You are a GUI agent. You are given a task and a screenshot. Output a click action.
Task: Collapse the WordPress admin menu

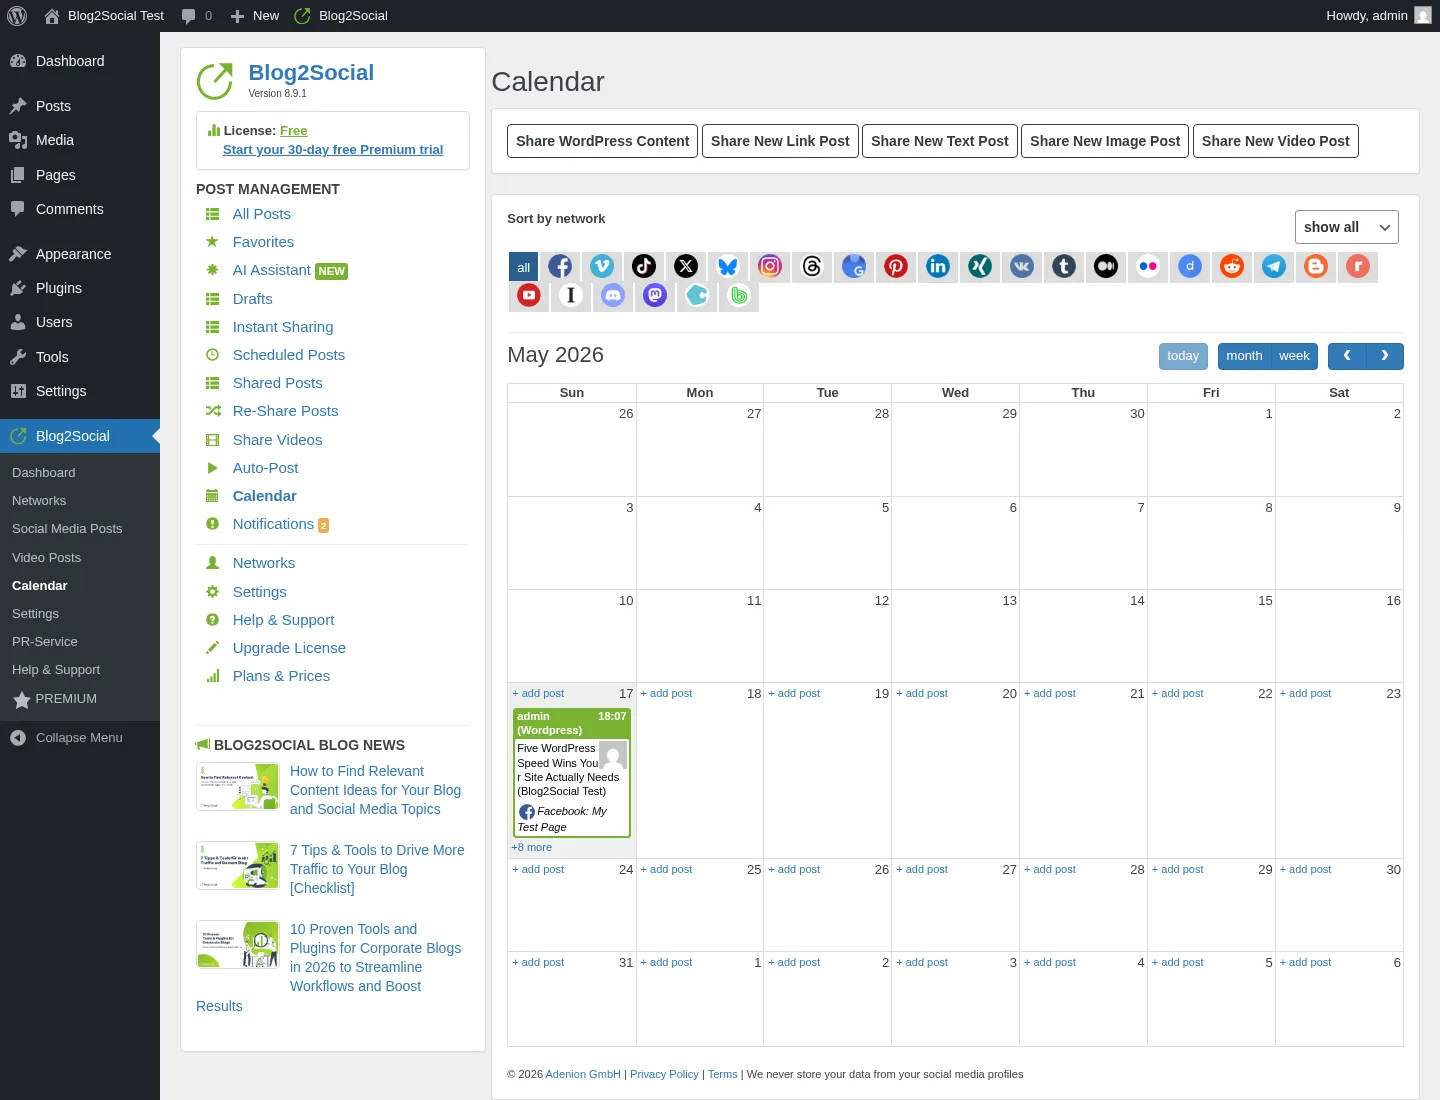[x=80, y=738]
